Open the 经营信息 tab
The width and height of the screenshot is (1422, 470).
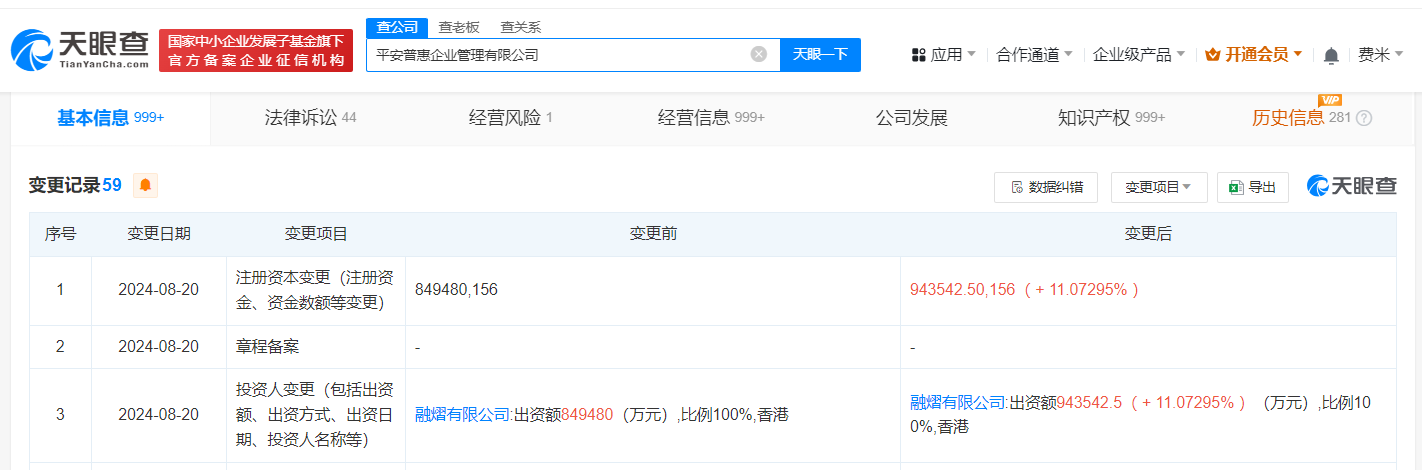tap(711, 118)
